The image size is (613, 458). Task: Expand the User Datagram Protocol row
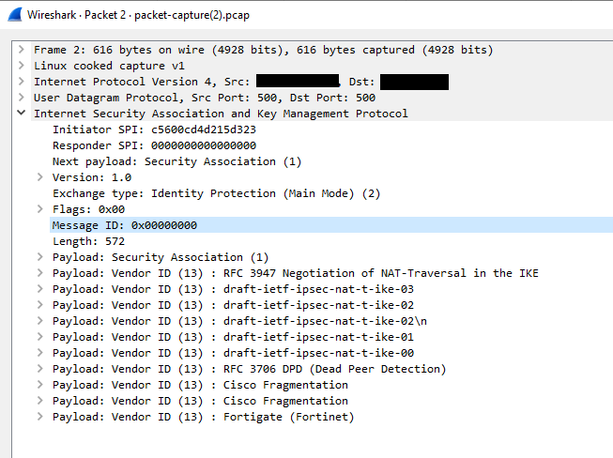[22, 97]
